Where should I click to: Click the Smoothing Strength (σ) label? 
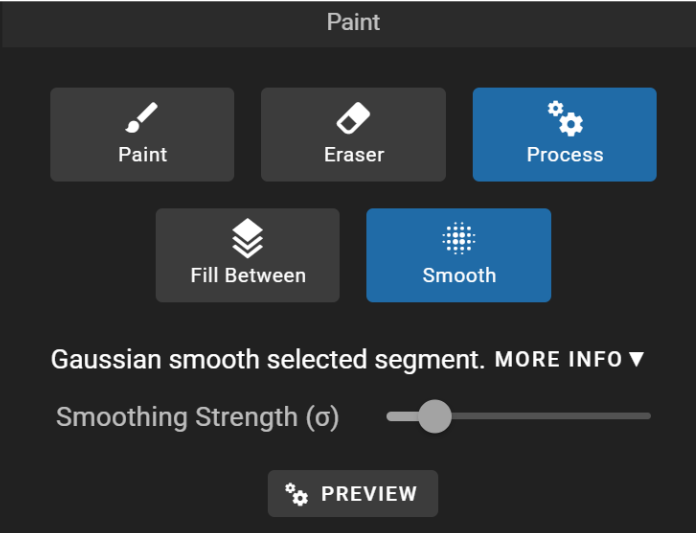[x=198, y=417]
